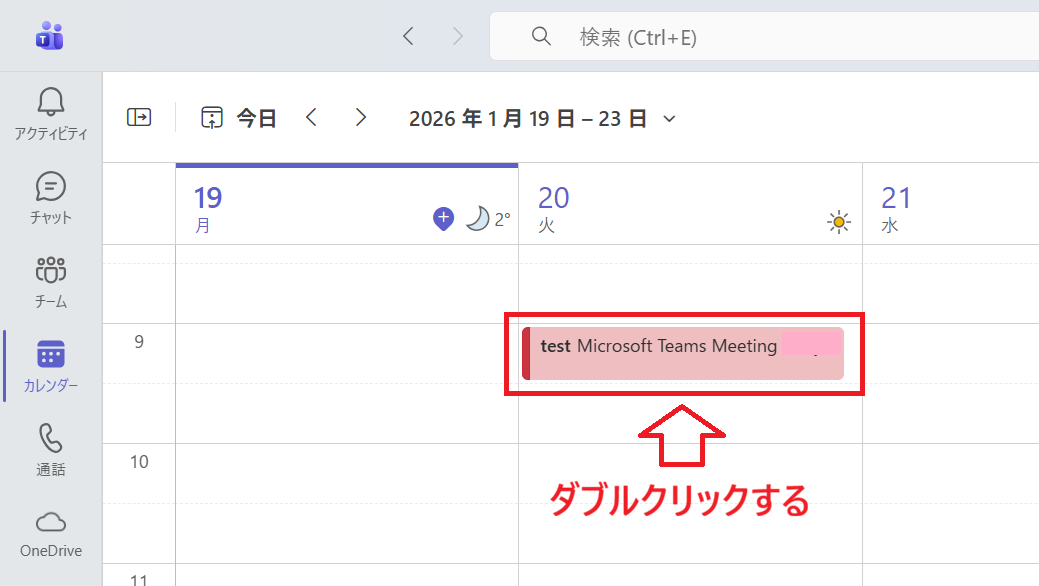Open the 通話 (Calls) section
Viewport: 1039px width, 586px height.
click(x=50, y=447)
